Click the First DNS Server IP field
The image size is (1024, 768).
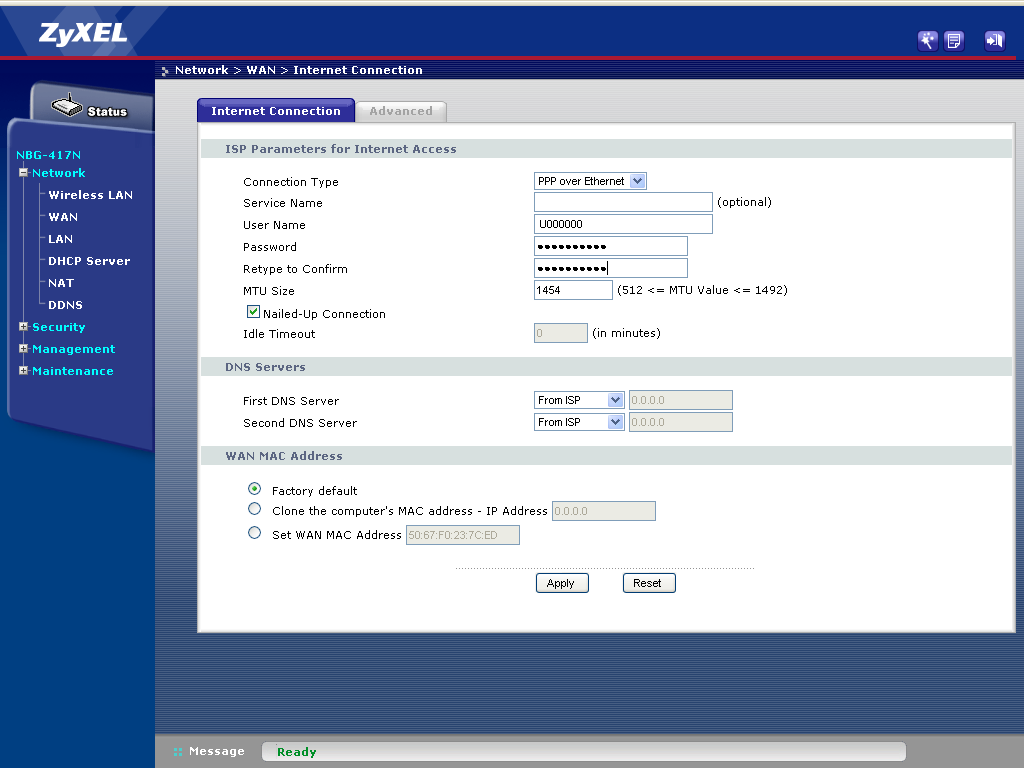coord(680,400)
